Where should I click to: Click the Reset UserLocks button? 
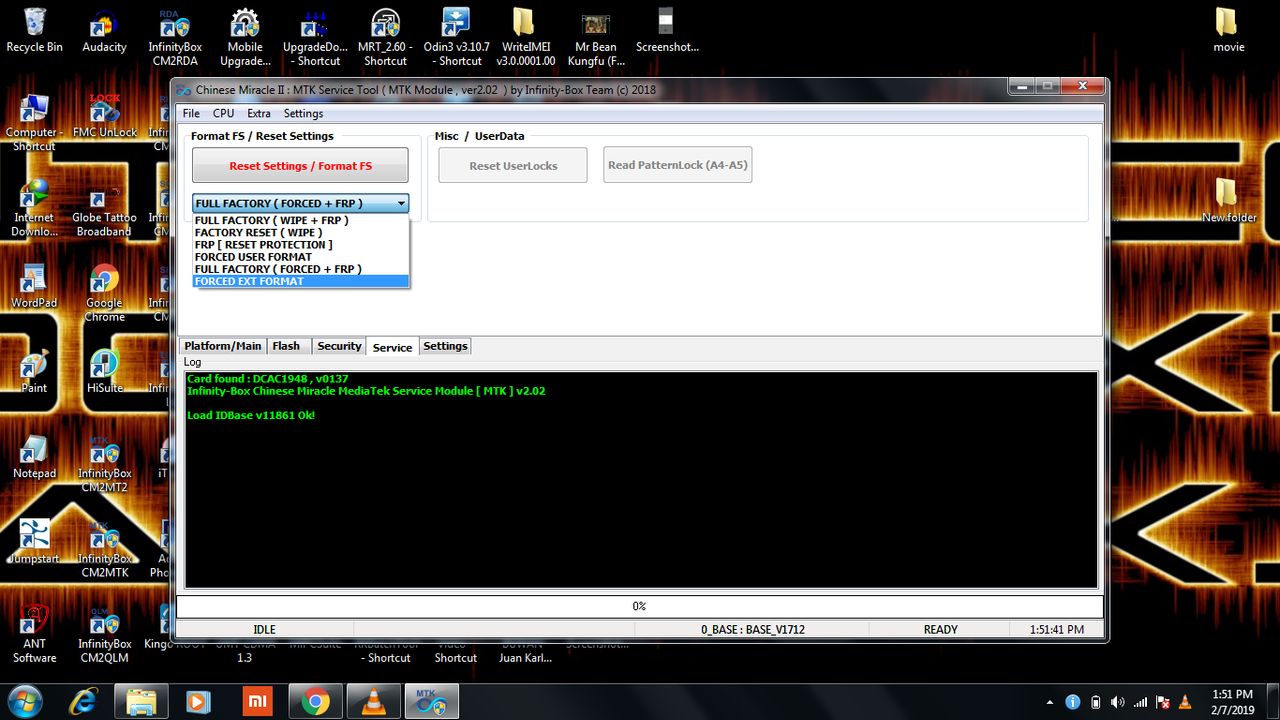513,166
